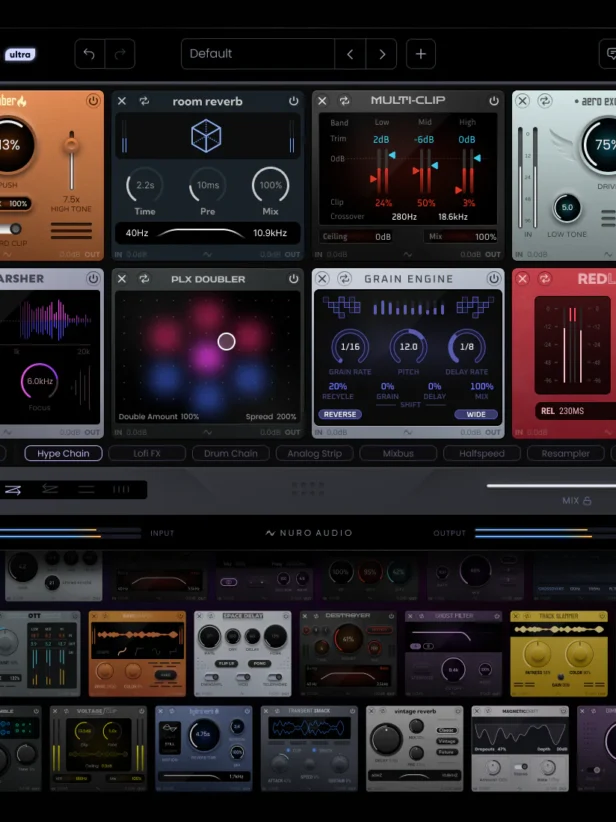Select the first zigzag routing mode icon

click(x=13, y=490)
